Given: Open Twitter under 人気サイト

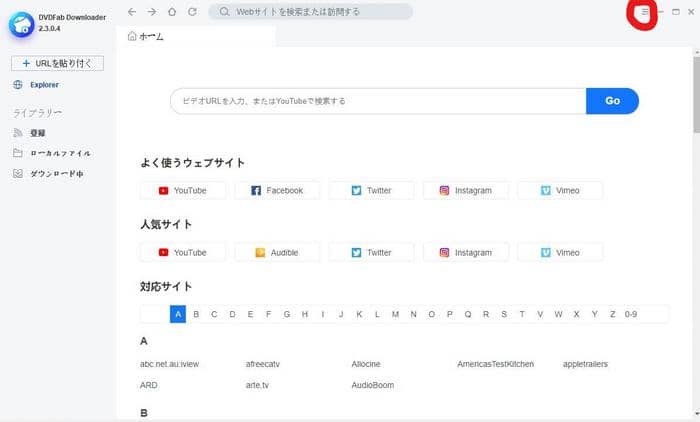Looking at the screenshot, I should point(371,253).
